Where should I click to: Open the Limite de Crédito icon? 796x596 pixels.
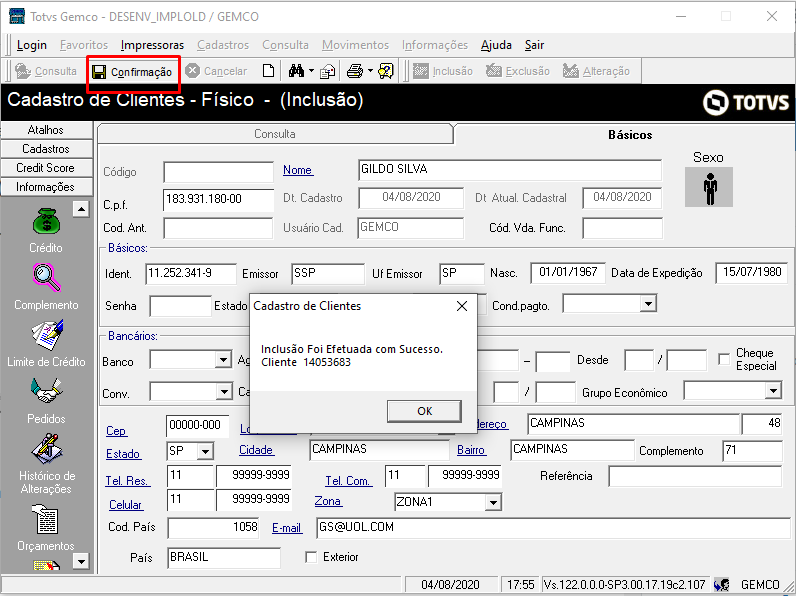(x=47, y=335)
